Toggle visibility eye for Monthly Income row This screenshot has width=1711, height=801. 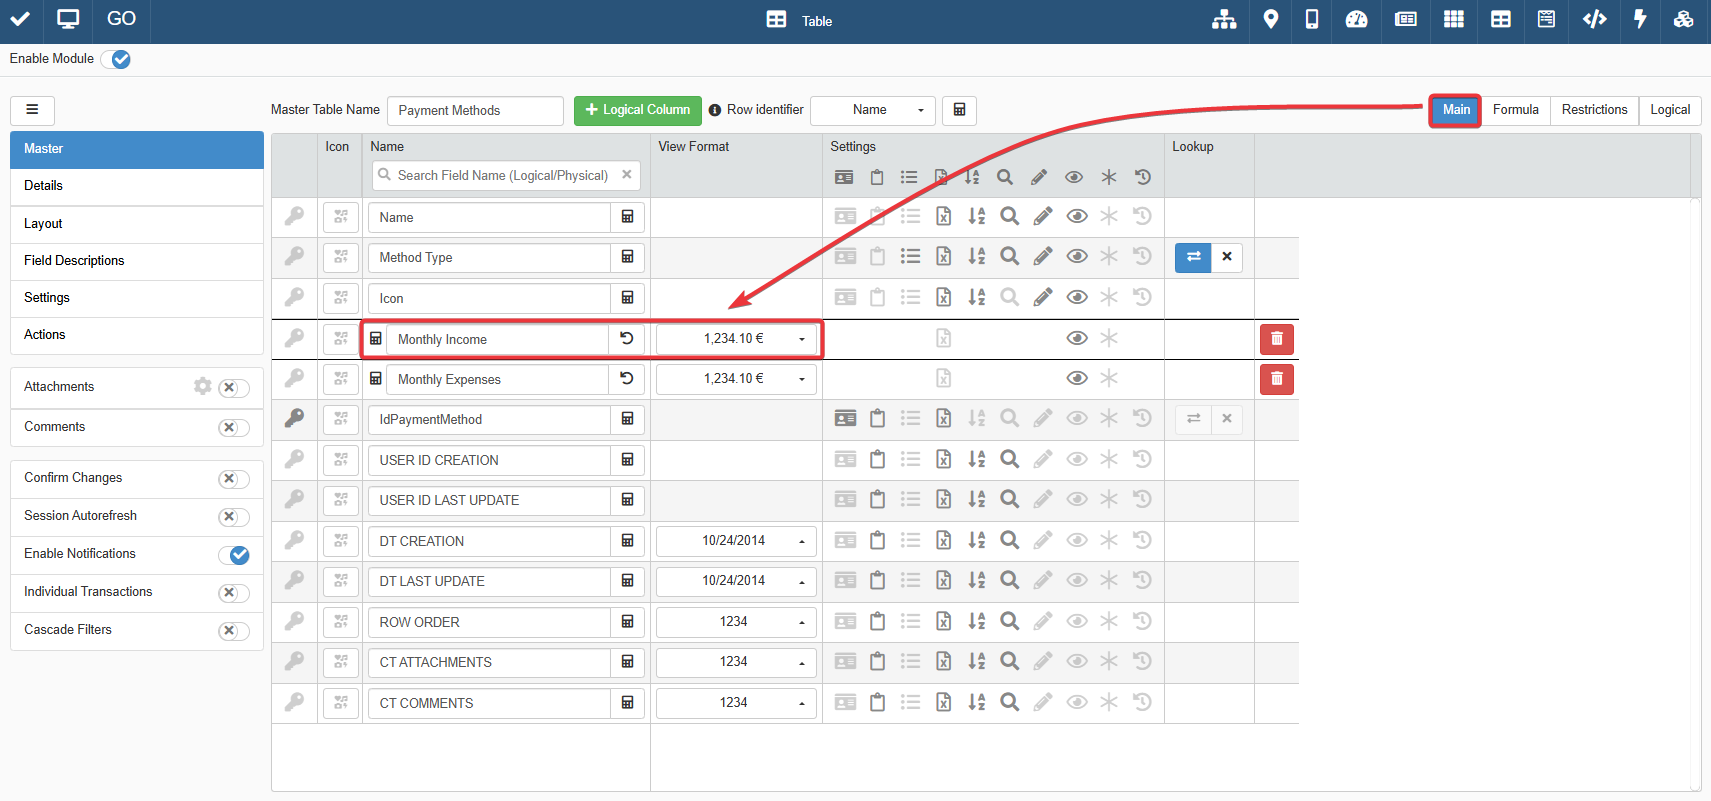1077,338
